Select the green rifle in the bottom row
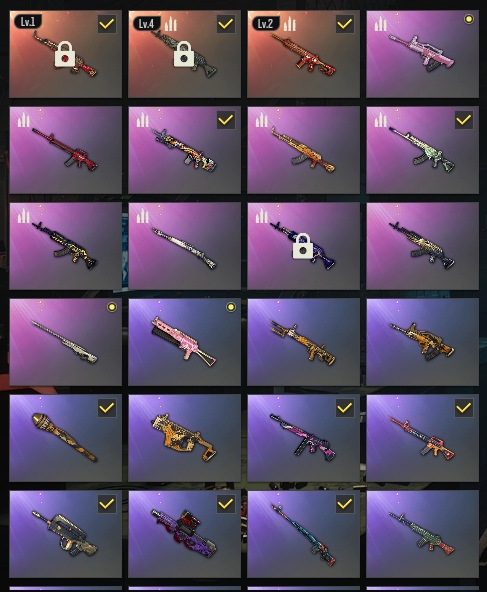Viewport: 487px width, 592px height. (422, 534)
